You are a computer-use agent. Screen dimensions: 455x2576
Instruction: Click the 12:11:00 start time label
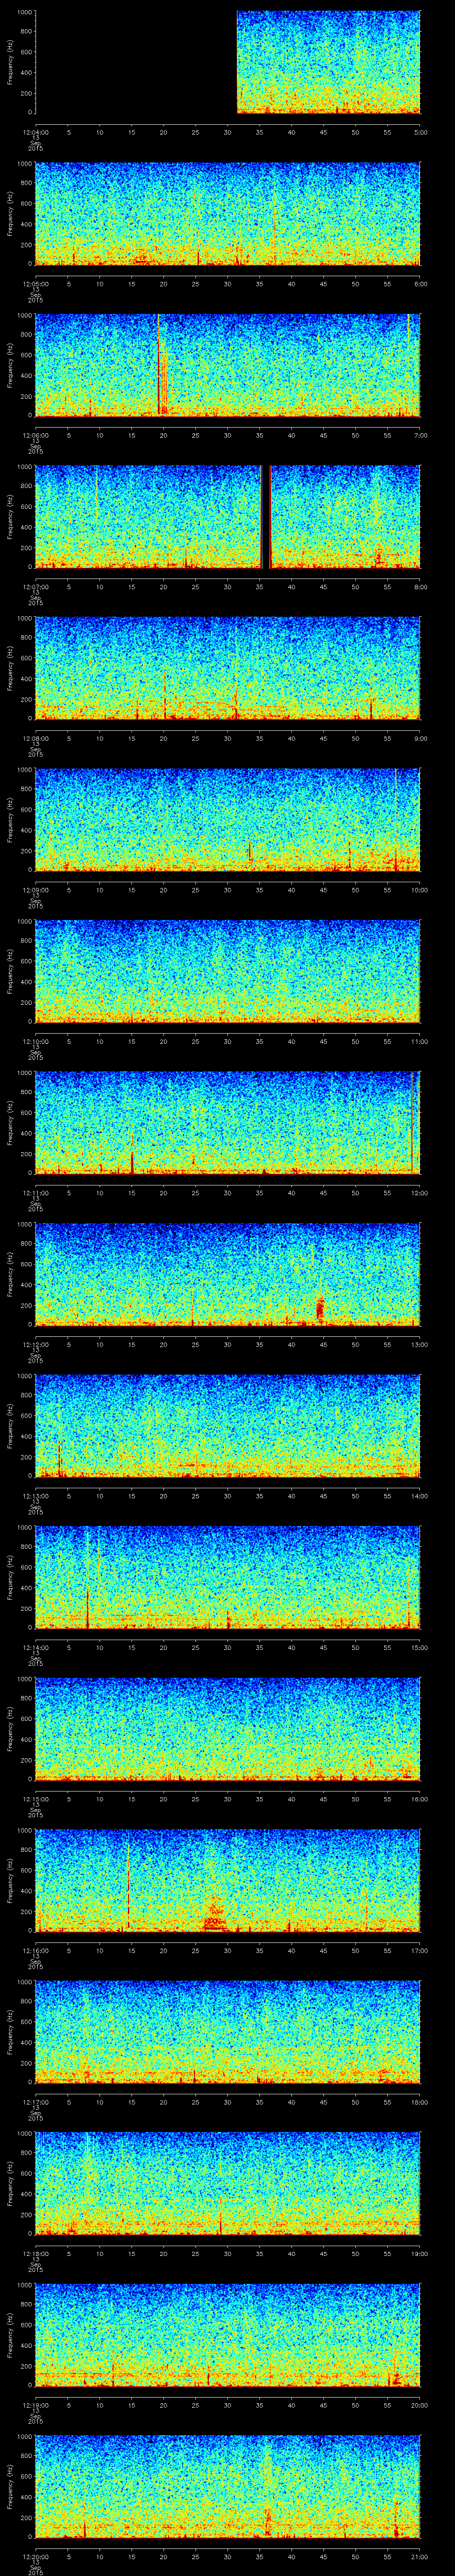click(x=35, y=1192)
